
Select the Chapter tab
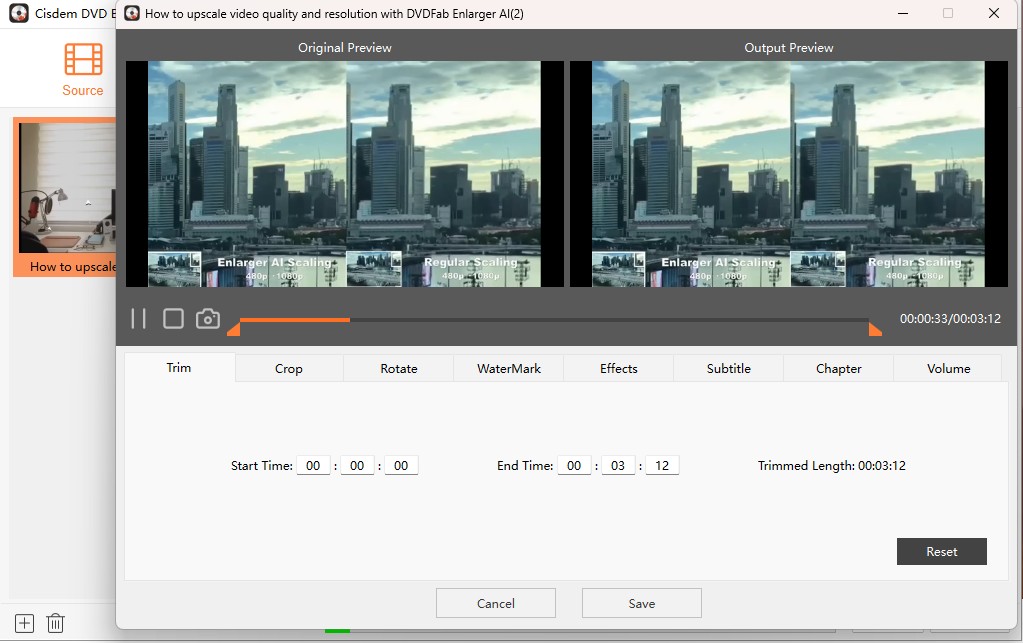838,368
